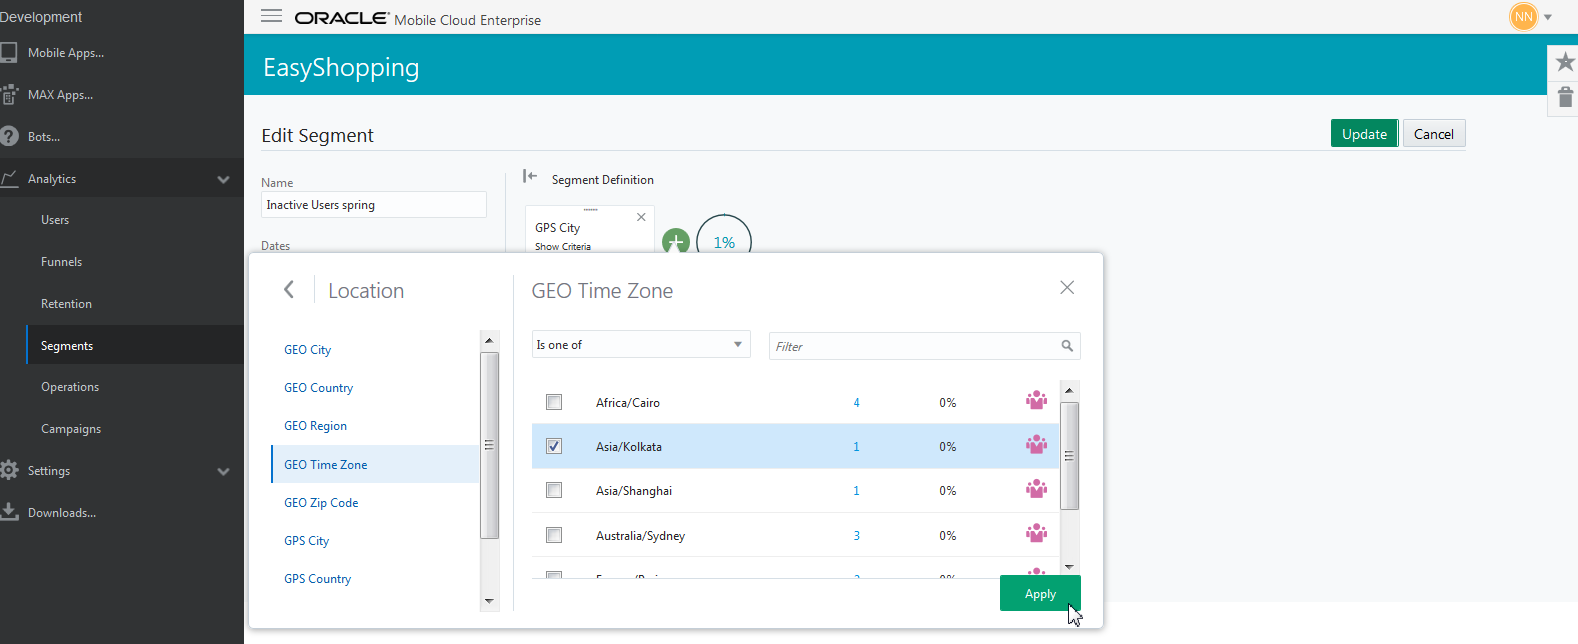The image size is (1578, 644).
Task: Remove the GPS City criteria card
Action: 641,217
